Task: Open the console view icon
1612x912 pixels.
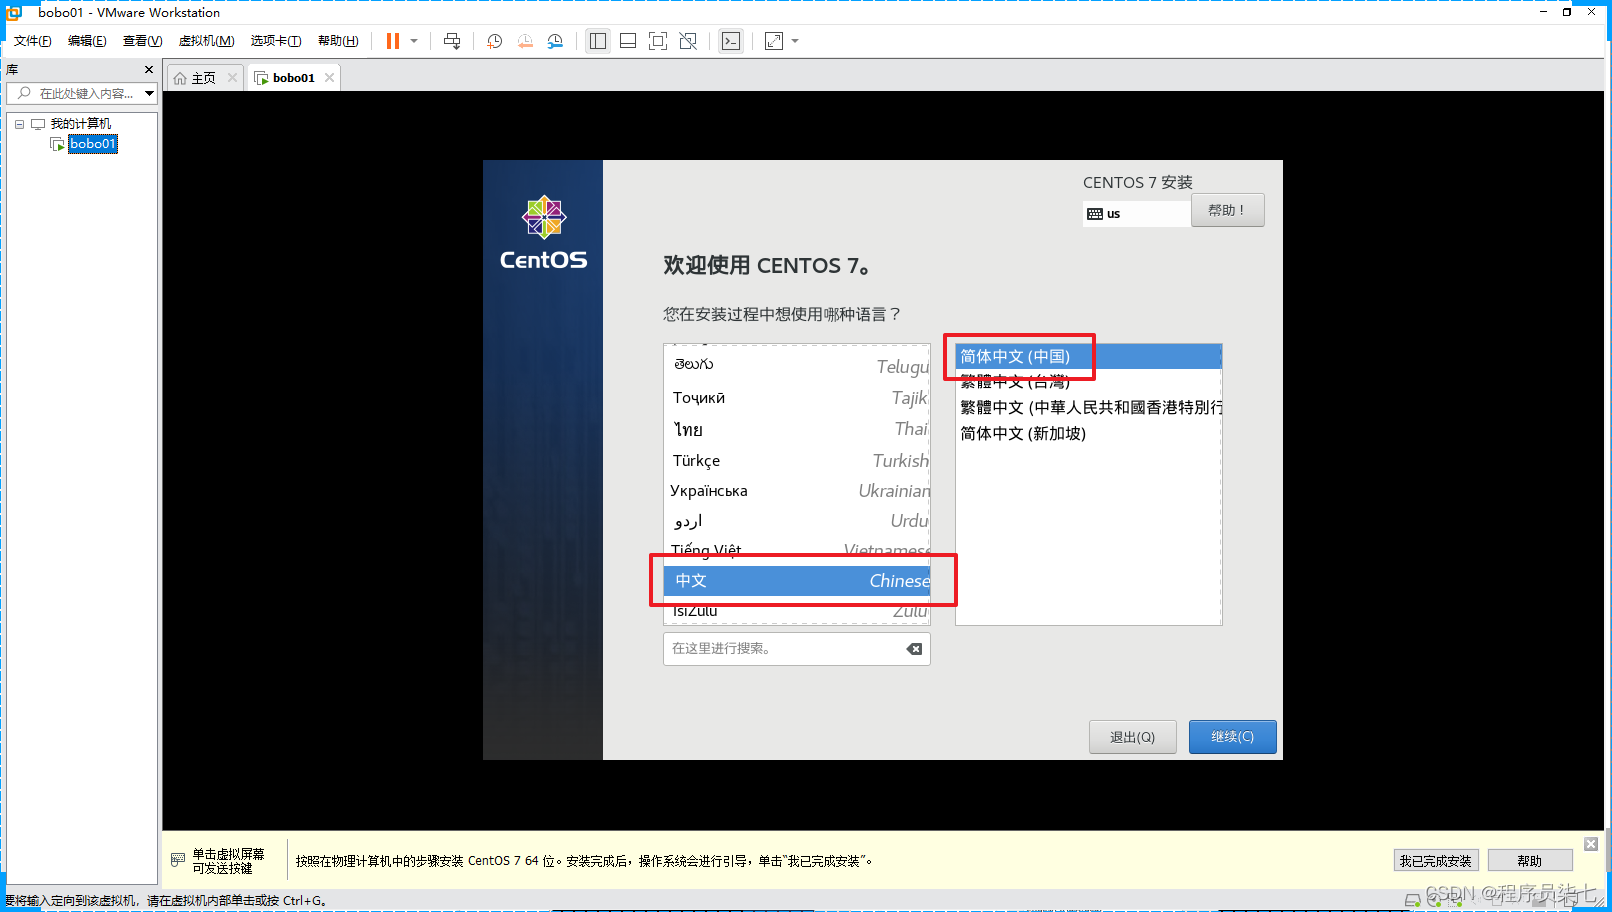Action: coord(731,41)
